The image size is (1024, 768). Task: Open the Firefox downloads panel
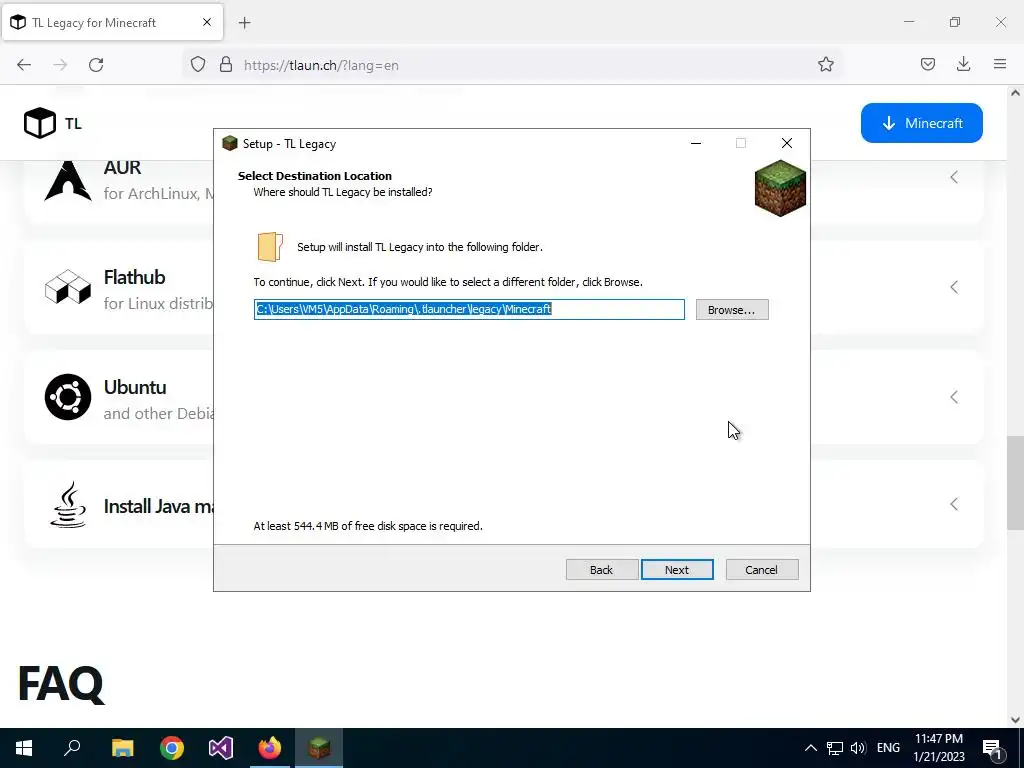click(963, 64)
